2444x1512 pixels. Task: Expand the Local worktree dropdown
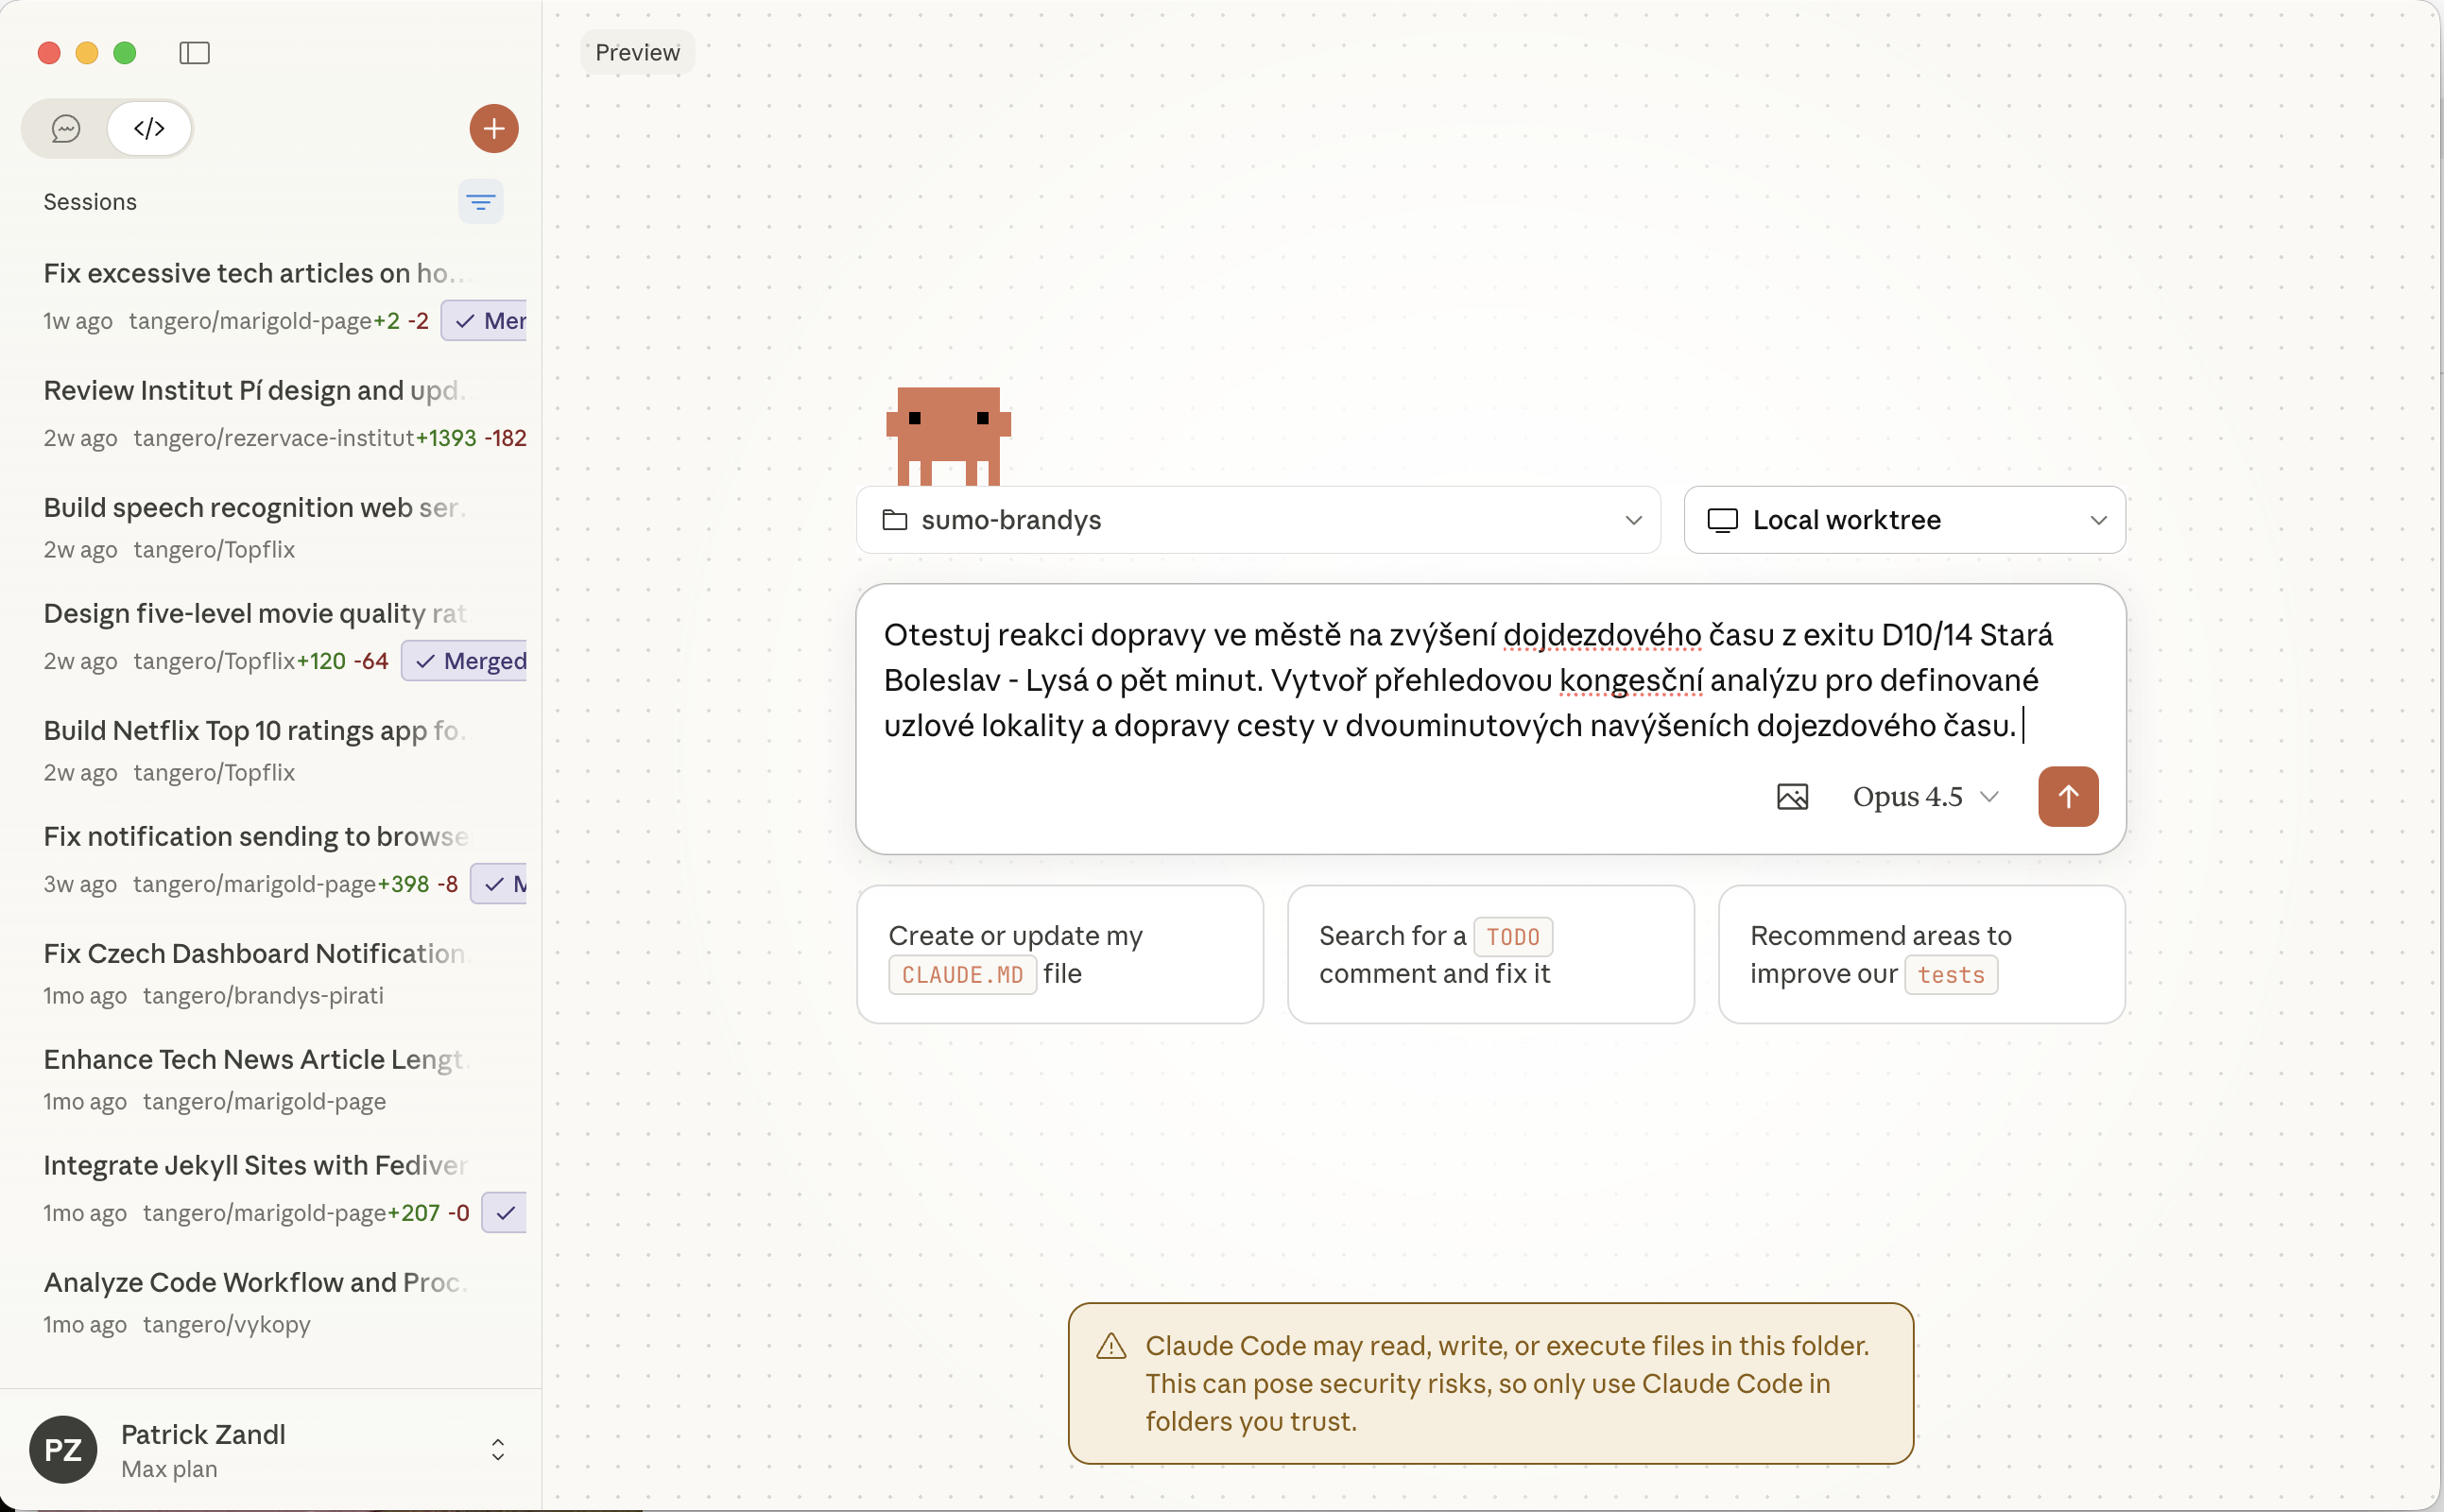point(1904,520)
